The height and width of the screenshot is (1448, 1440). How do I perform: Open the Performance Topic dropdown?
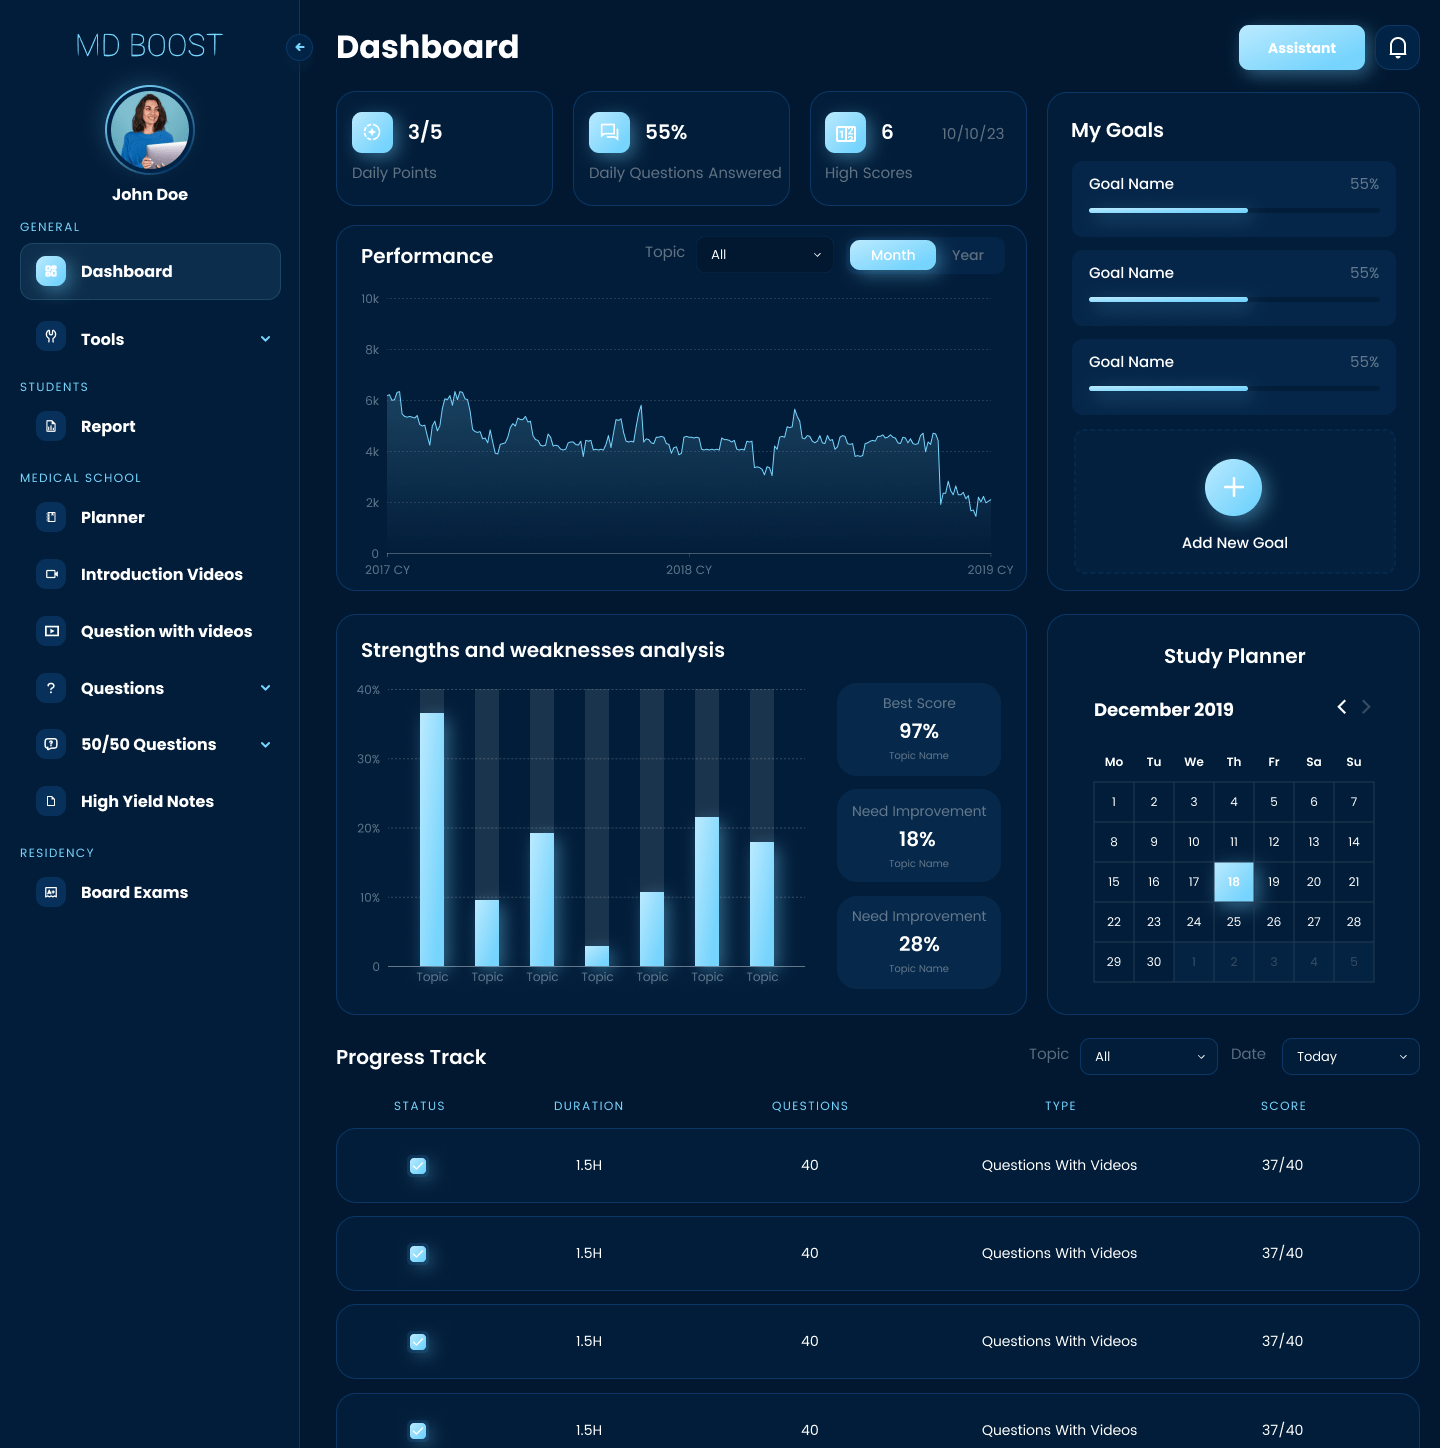(x=765, y=255)
